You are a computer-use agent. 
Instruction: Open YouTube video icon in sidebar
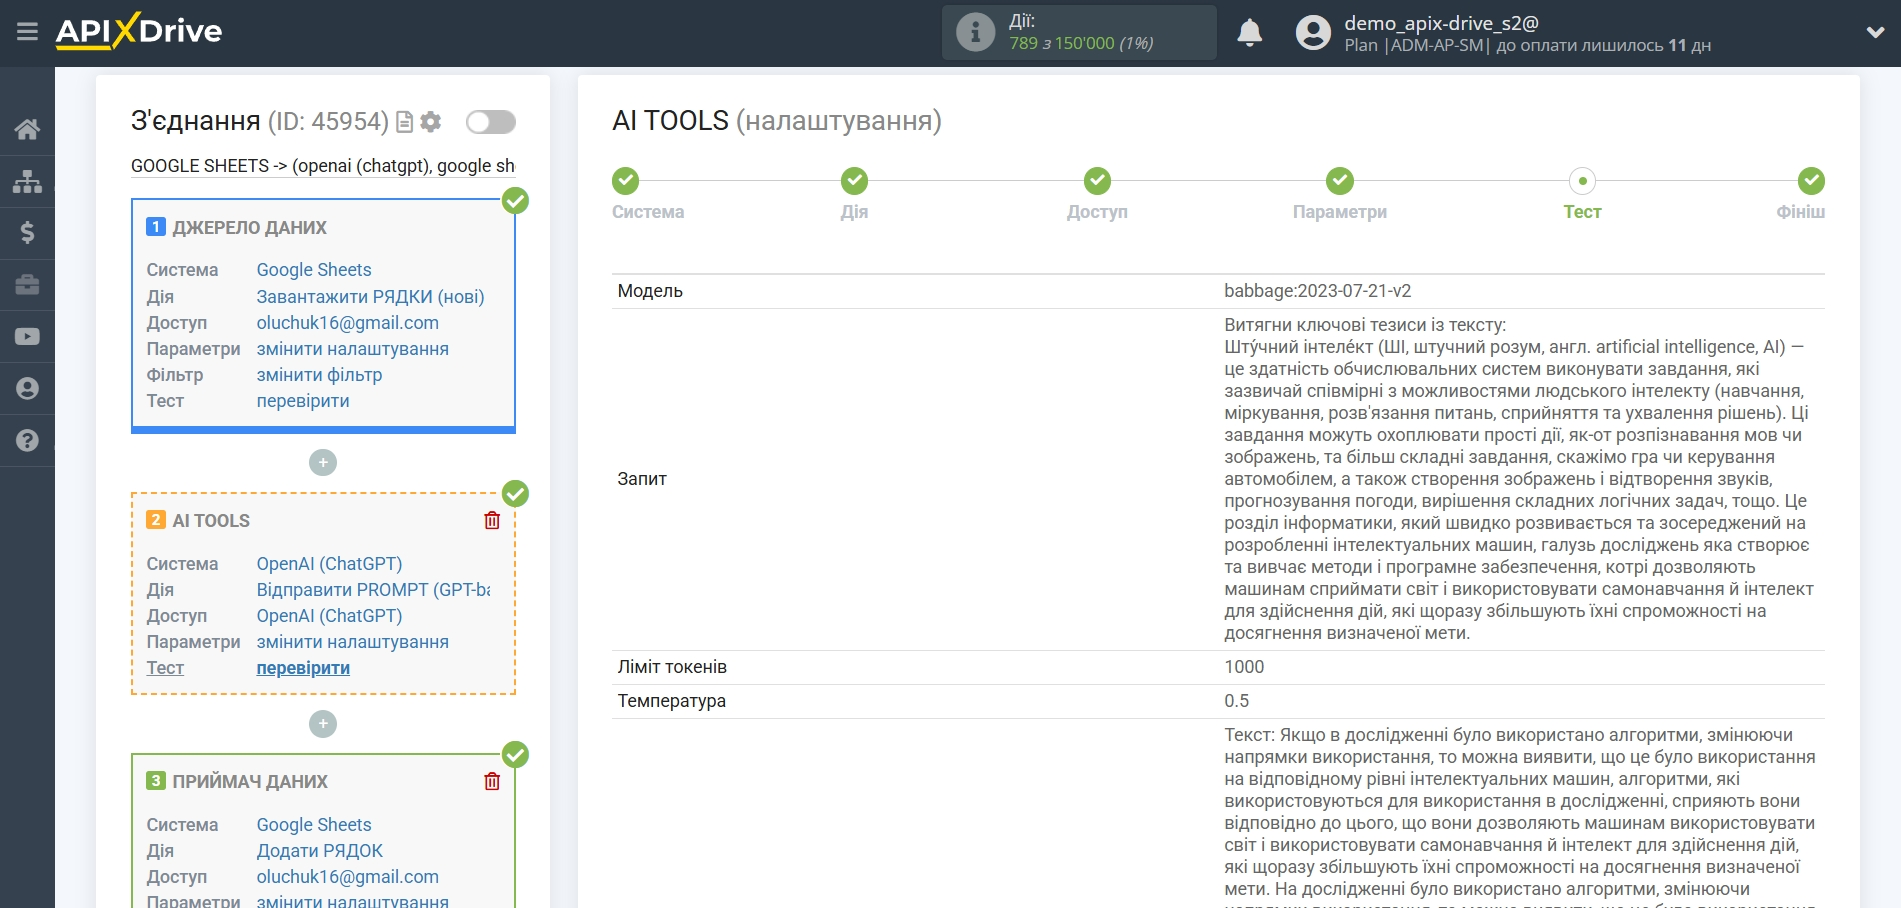tap(27, 337)
